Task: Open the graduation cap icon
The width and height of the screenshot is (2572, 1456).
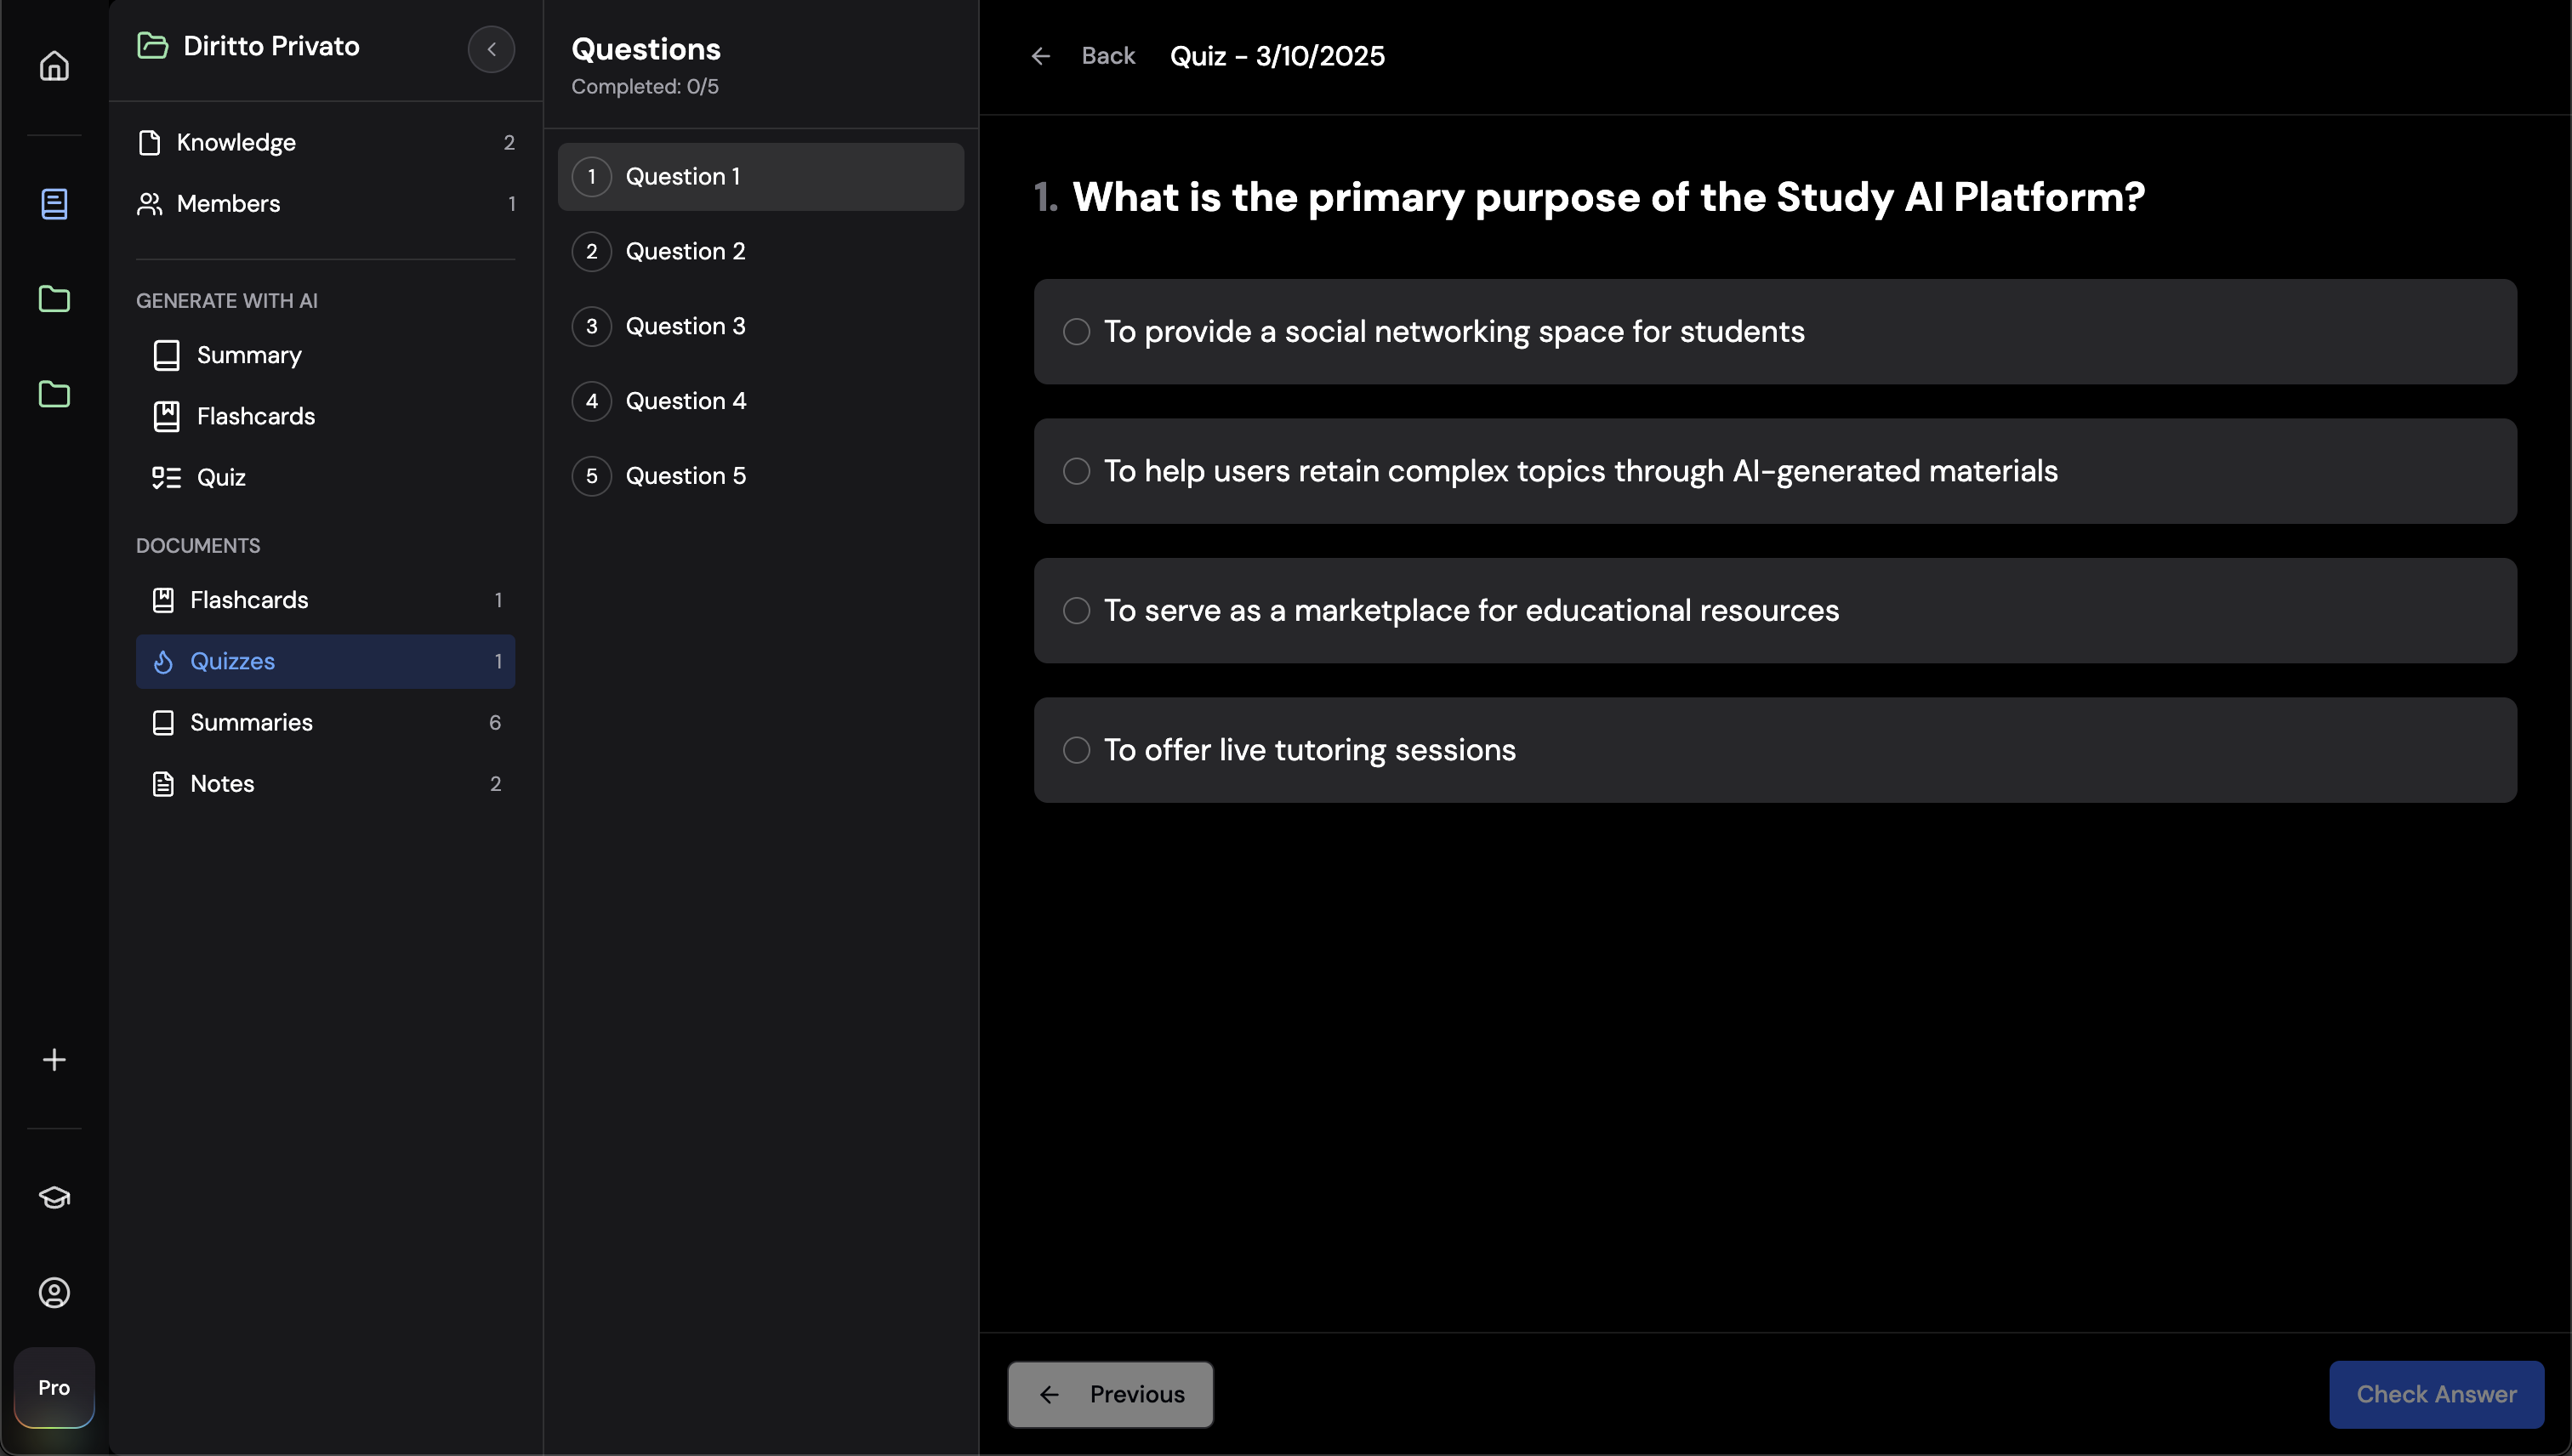Action: [x=54, y=1197]
